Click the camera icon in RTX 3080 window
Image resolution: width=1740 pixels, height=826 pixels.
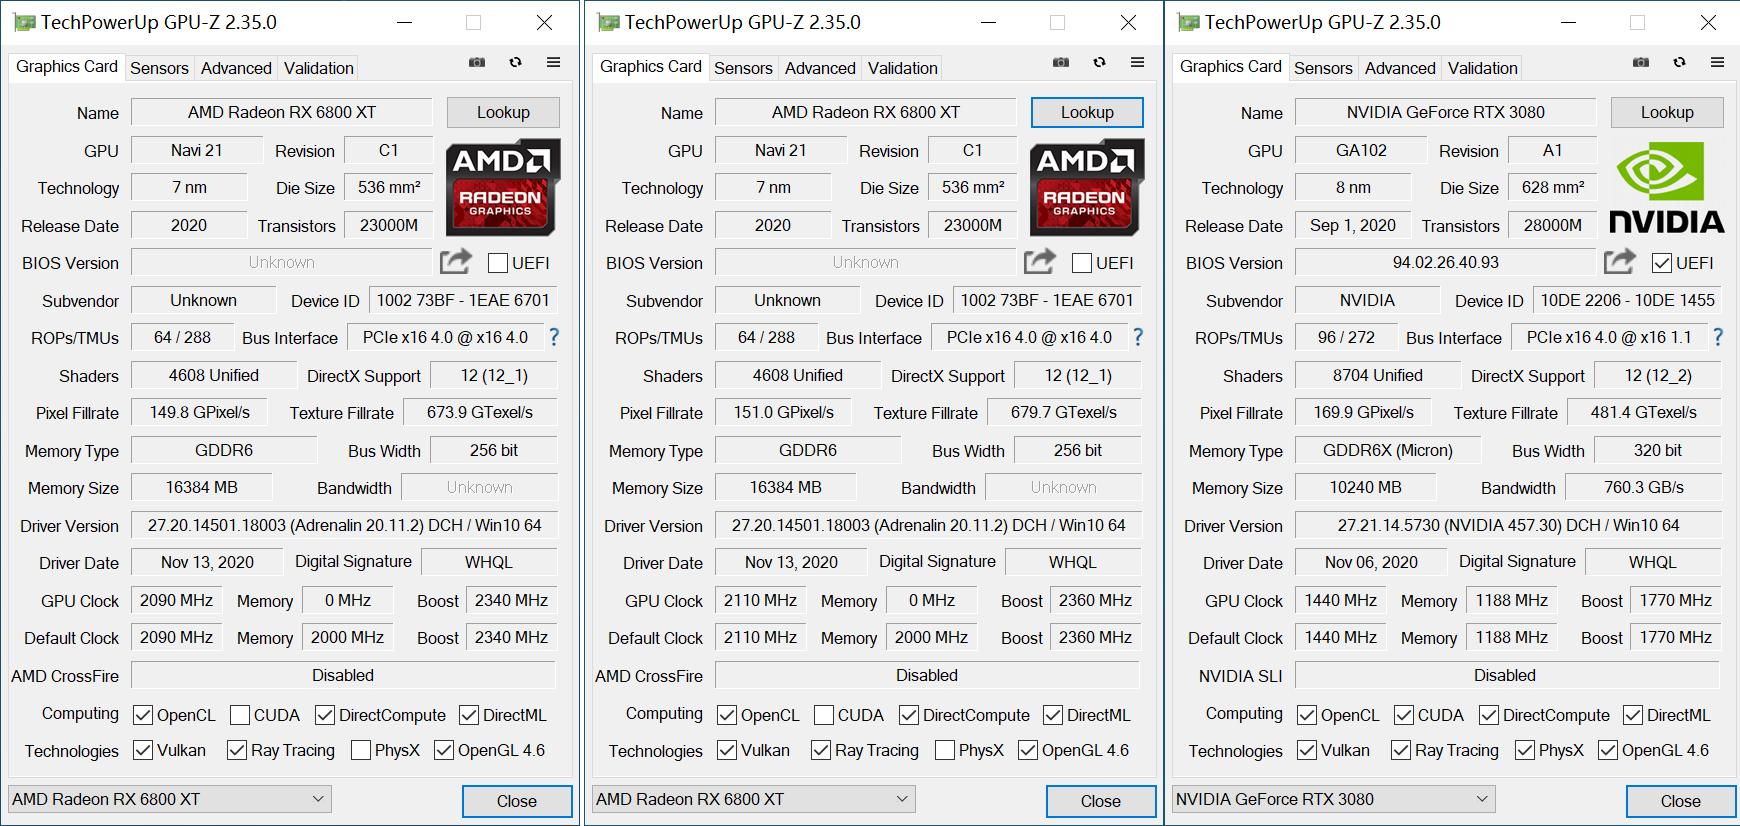[1641, 62]
